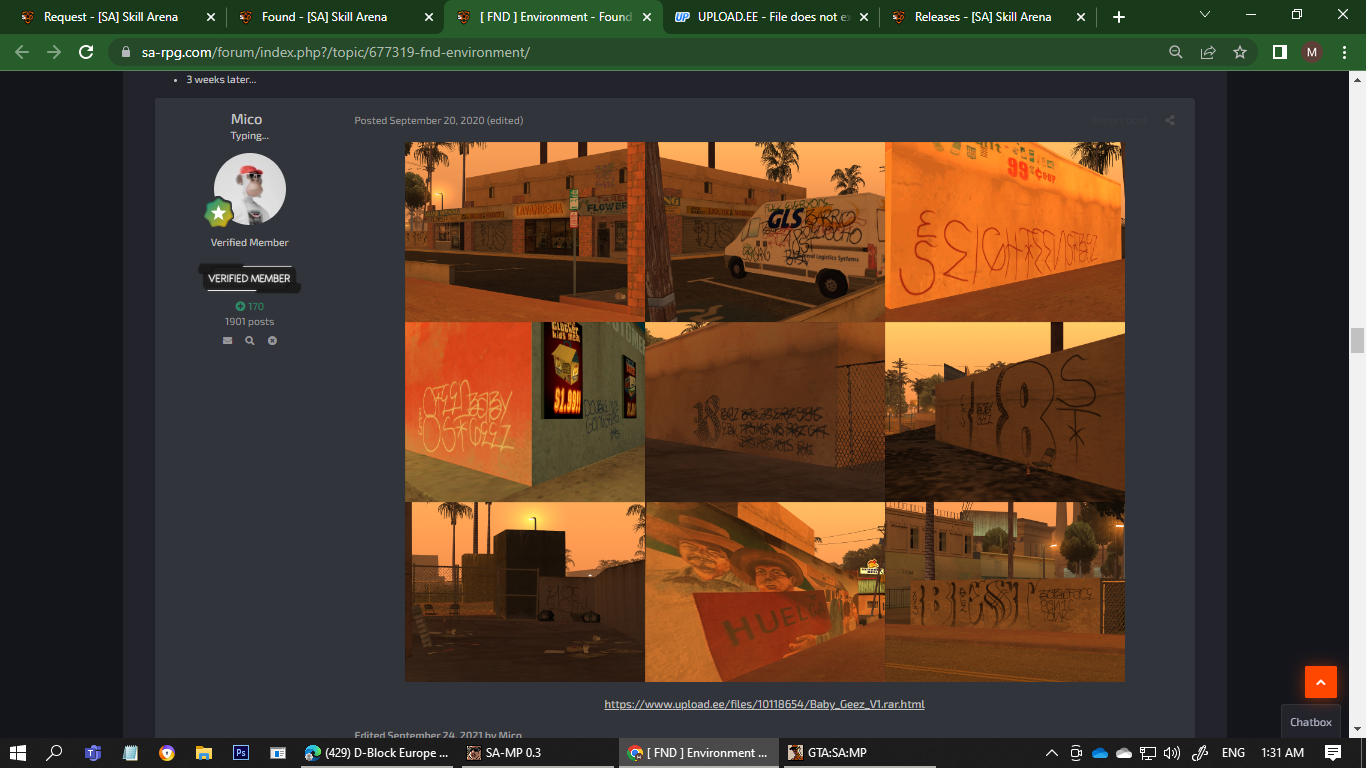The image size is (1366, 768).
Task: Close the UPLOAD.EE tab
Action: 864,17
